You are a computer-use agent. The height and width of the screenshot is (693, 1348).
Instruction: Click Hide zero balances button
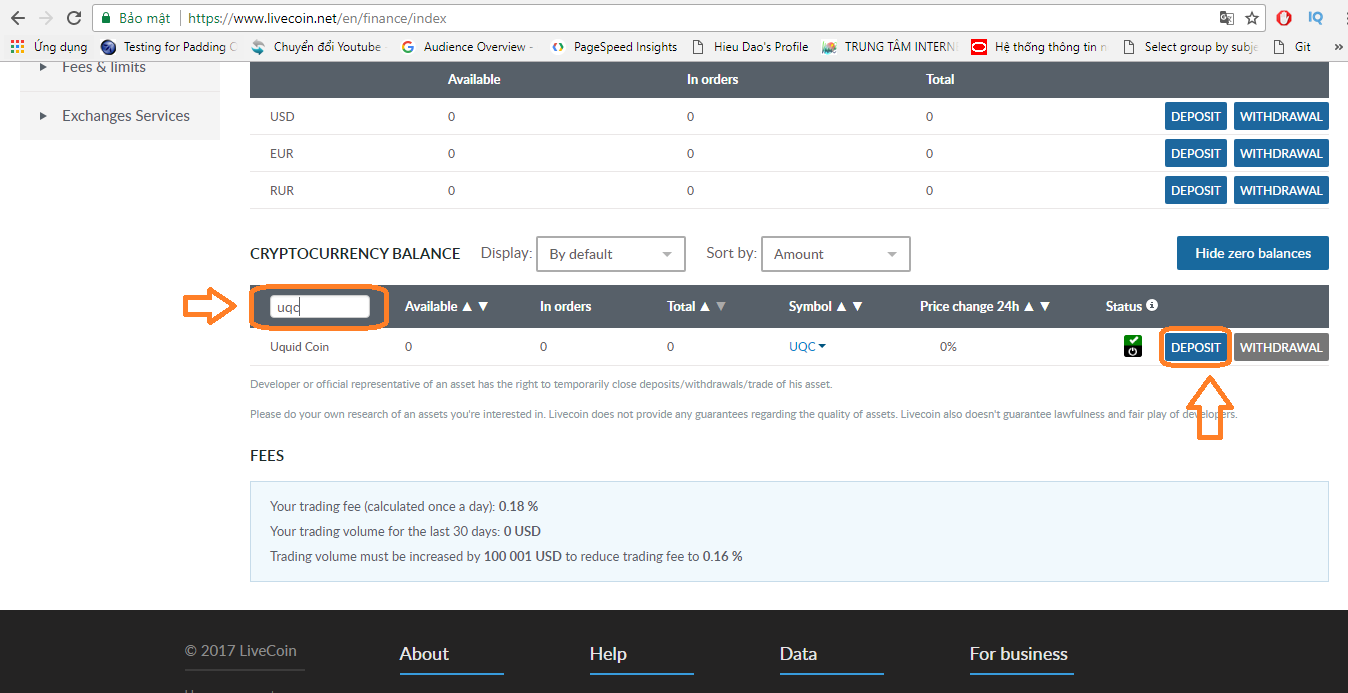click(1252, 253)
